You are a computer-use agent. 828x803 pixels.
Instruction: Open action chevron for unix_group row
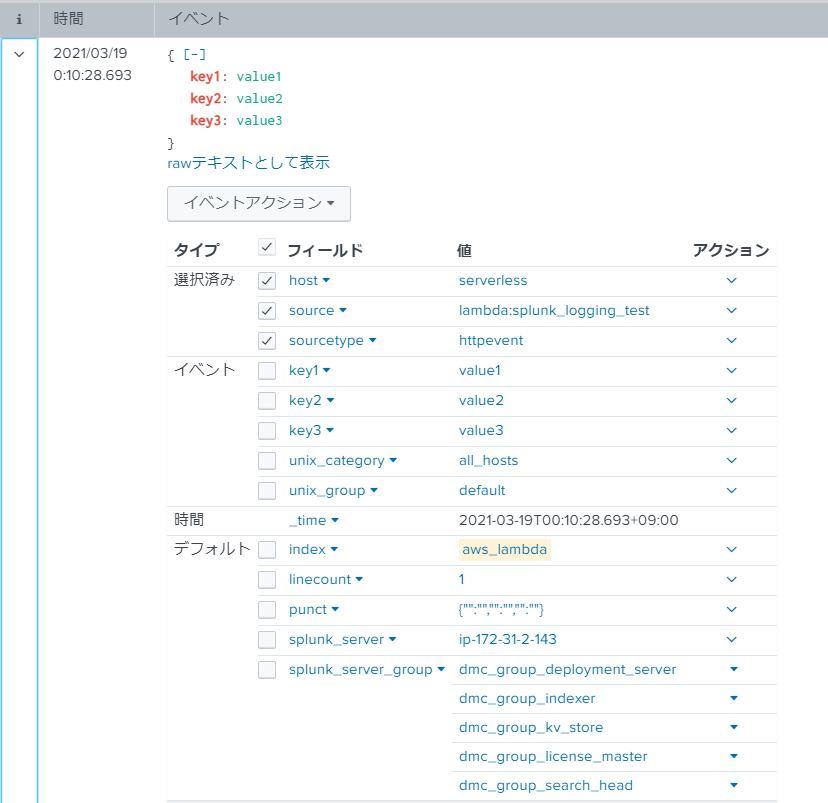point(731,490)
